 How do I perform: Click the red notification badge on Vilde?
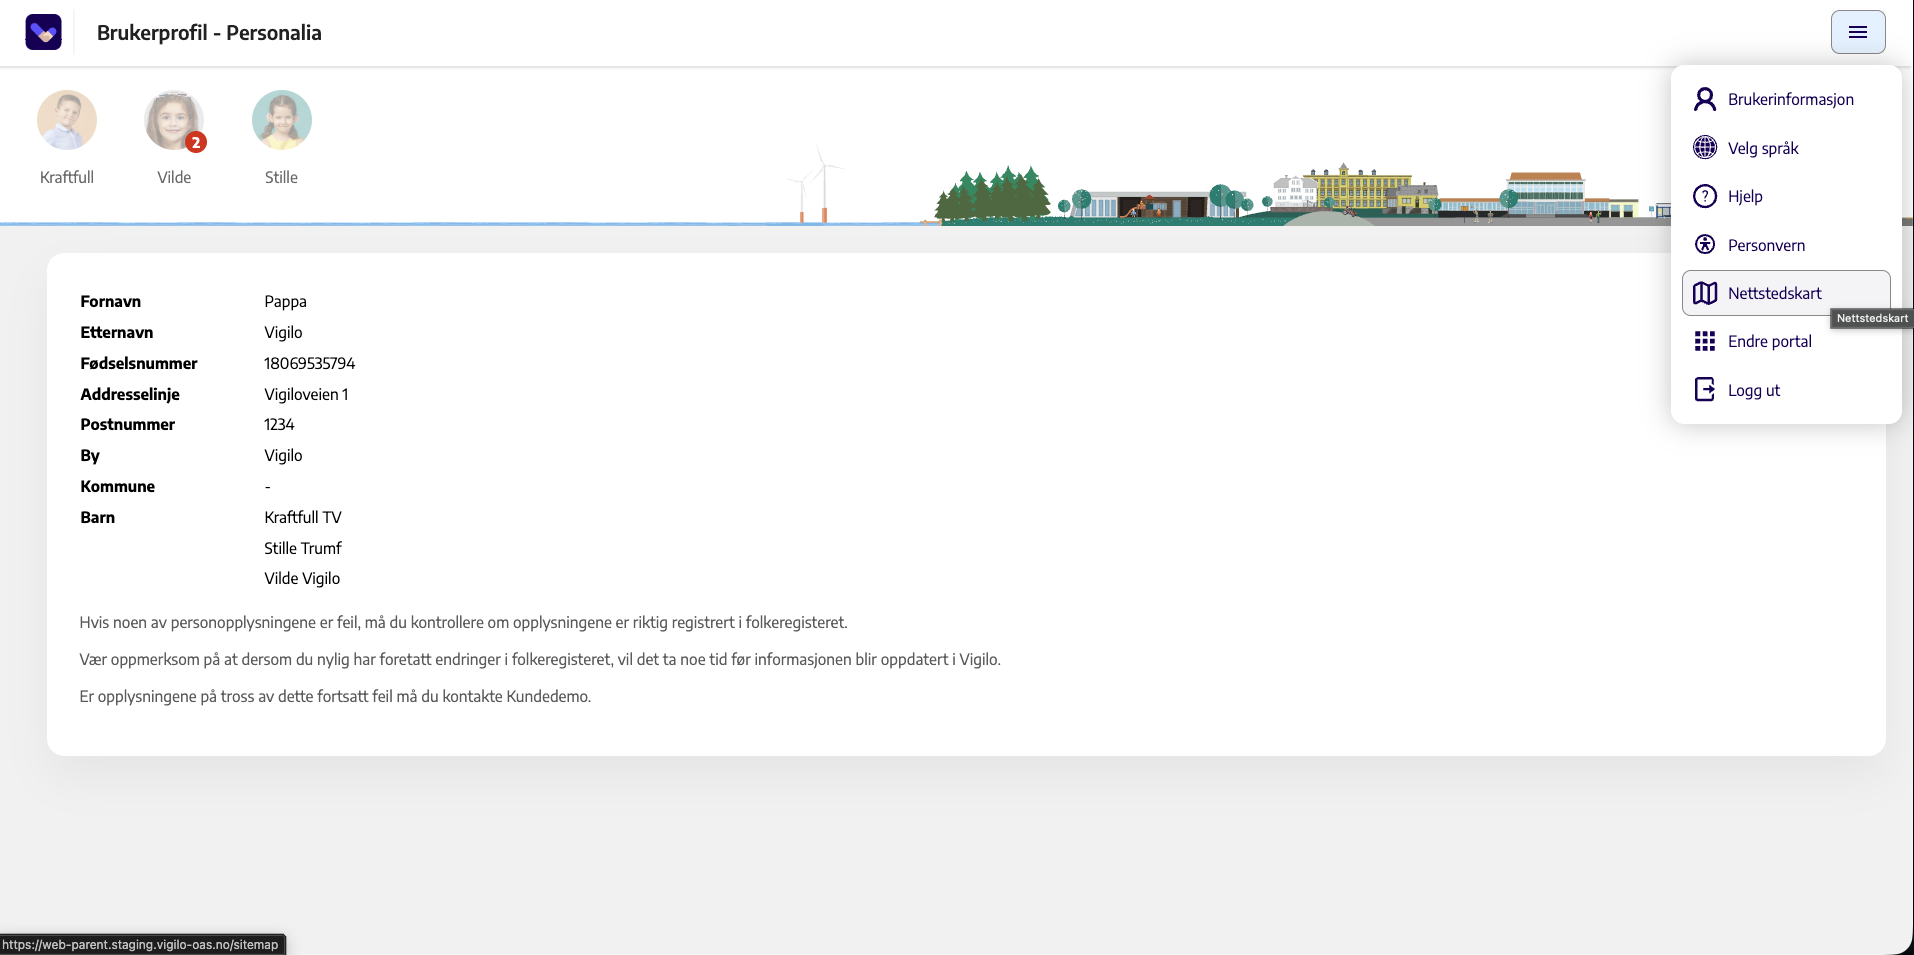[x=196, y=142]
